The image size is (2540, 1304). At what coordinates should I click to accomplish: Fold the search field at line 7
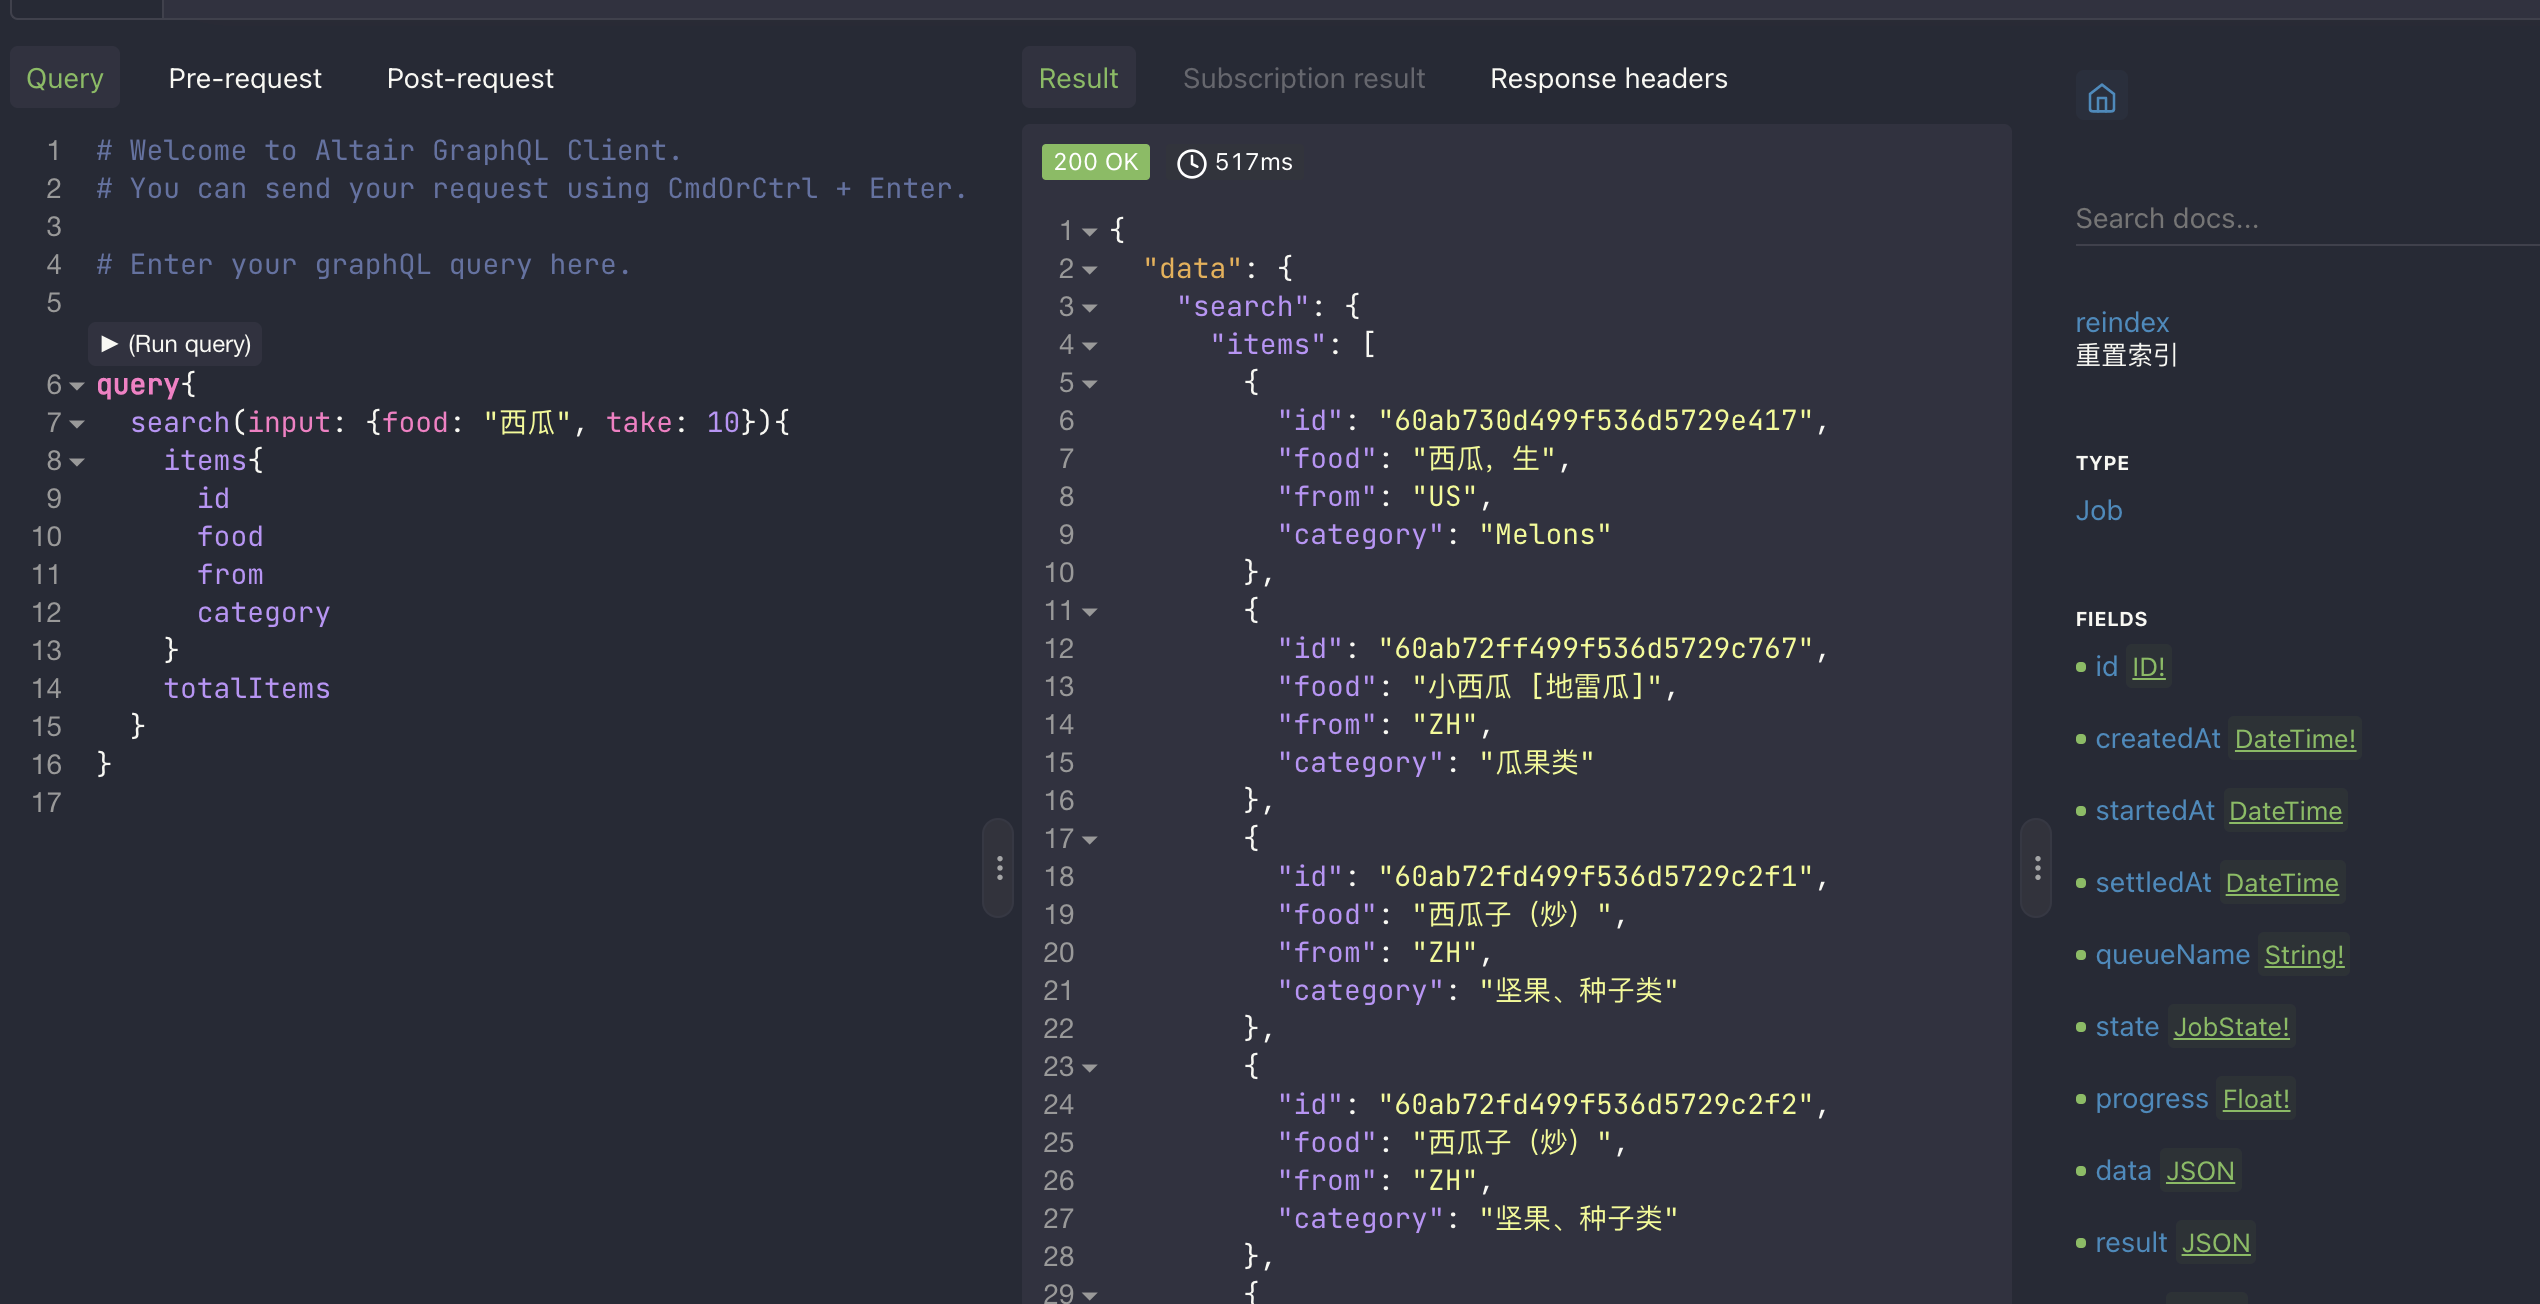(x=77, y=424)
